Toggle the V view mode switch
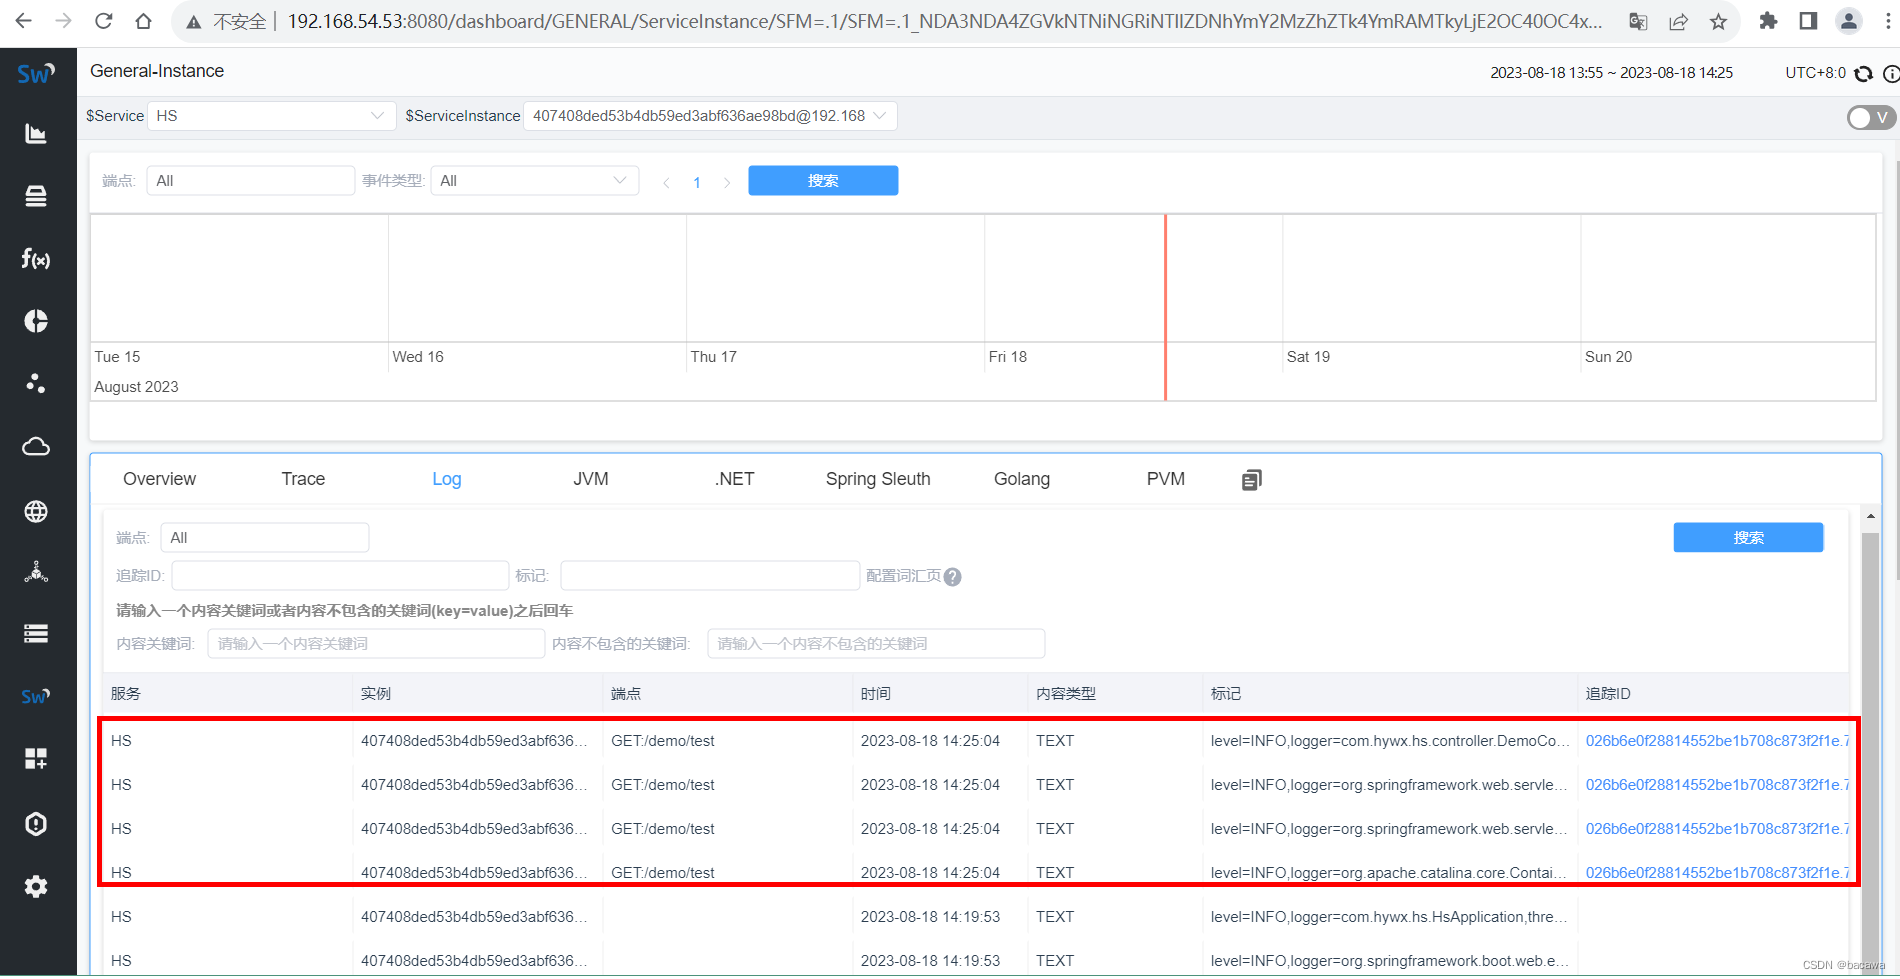 coord(1871,118)
